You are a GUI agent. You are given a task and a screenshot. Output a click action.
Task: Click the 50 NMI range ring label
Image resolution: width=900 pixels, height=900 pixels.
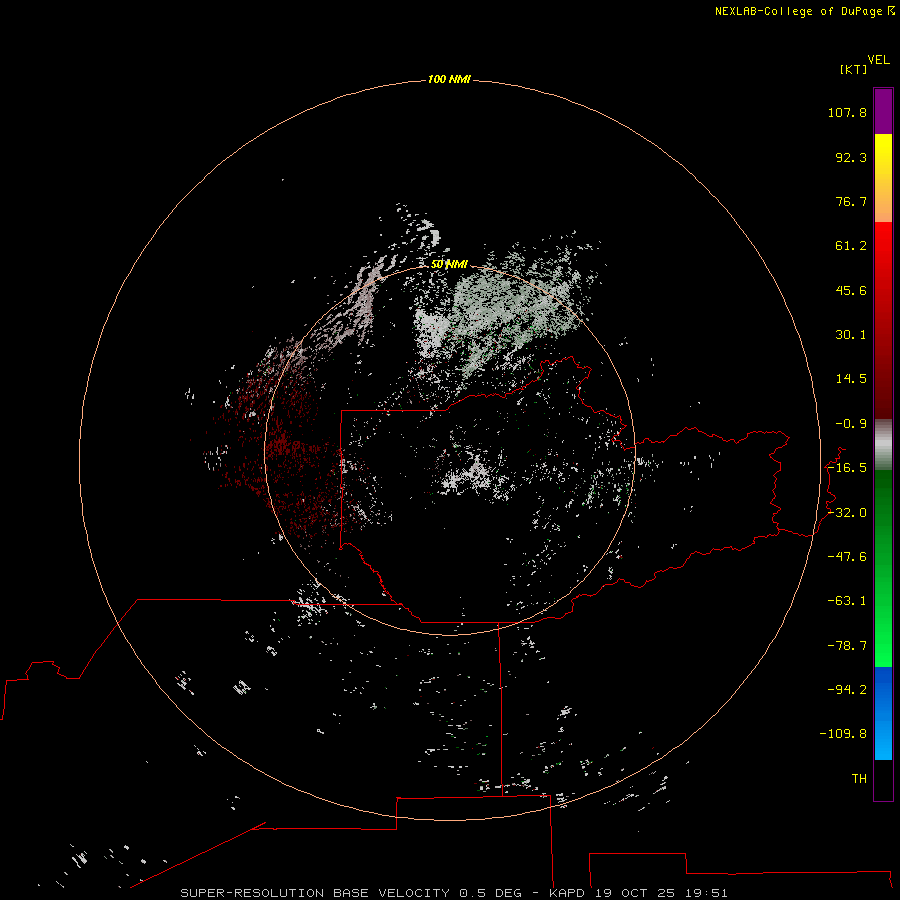(x=449, y=264)
